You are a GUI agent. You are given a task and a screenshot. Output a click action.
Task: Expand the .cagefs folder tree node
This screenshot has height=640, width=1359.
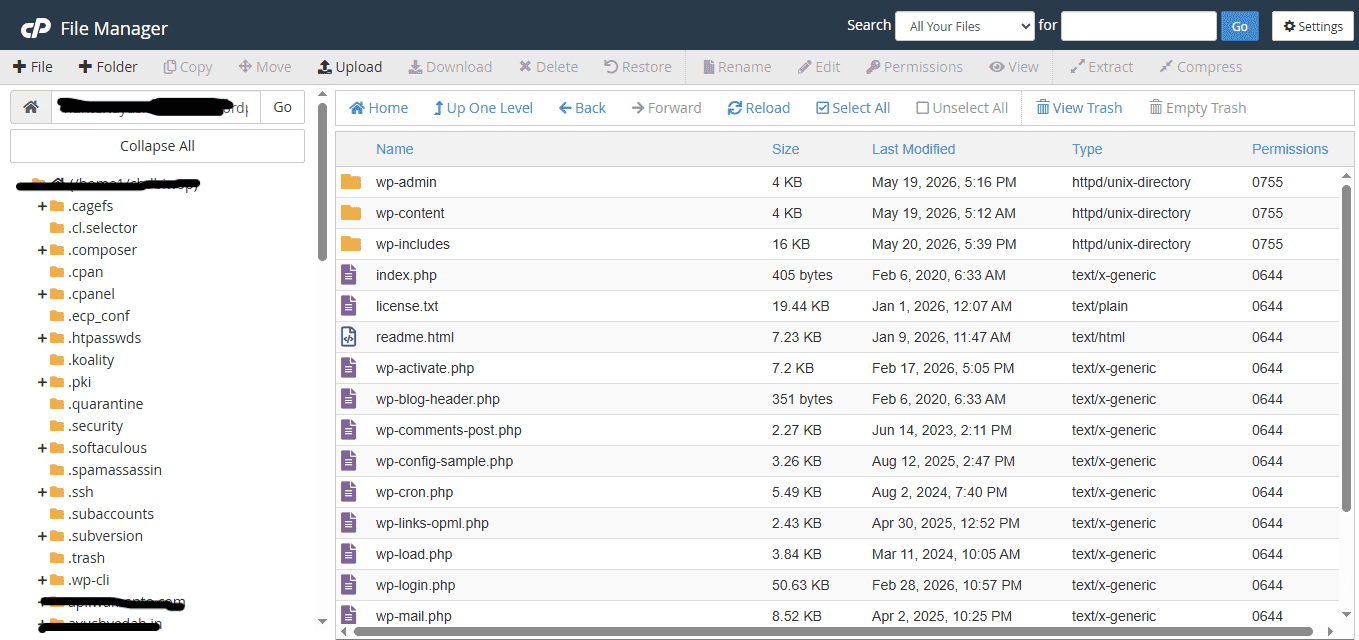tap(42, 206)
